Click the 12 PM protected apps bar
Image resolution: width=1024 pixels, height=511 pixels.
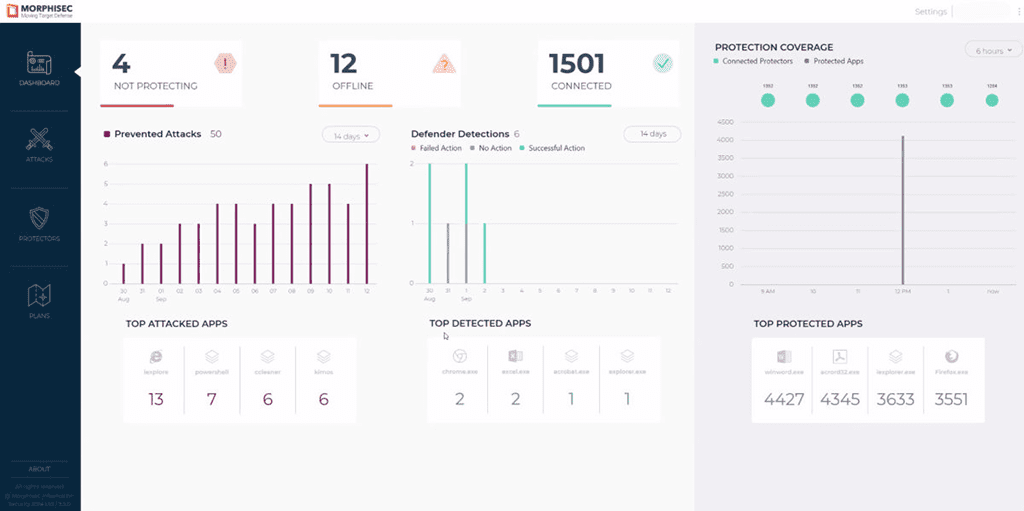(903, 210)
